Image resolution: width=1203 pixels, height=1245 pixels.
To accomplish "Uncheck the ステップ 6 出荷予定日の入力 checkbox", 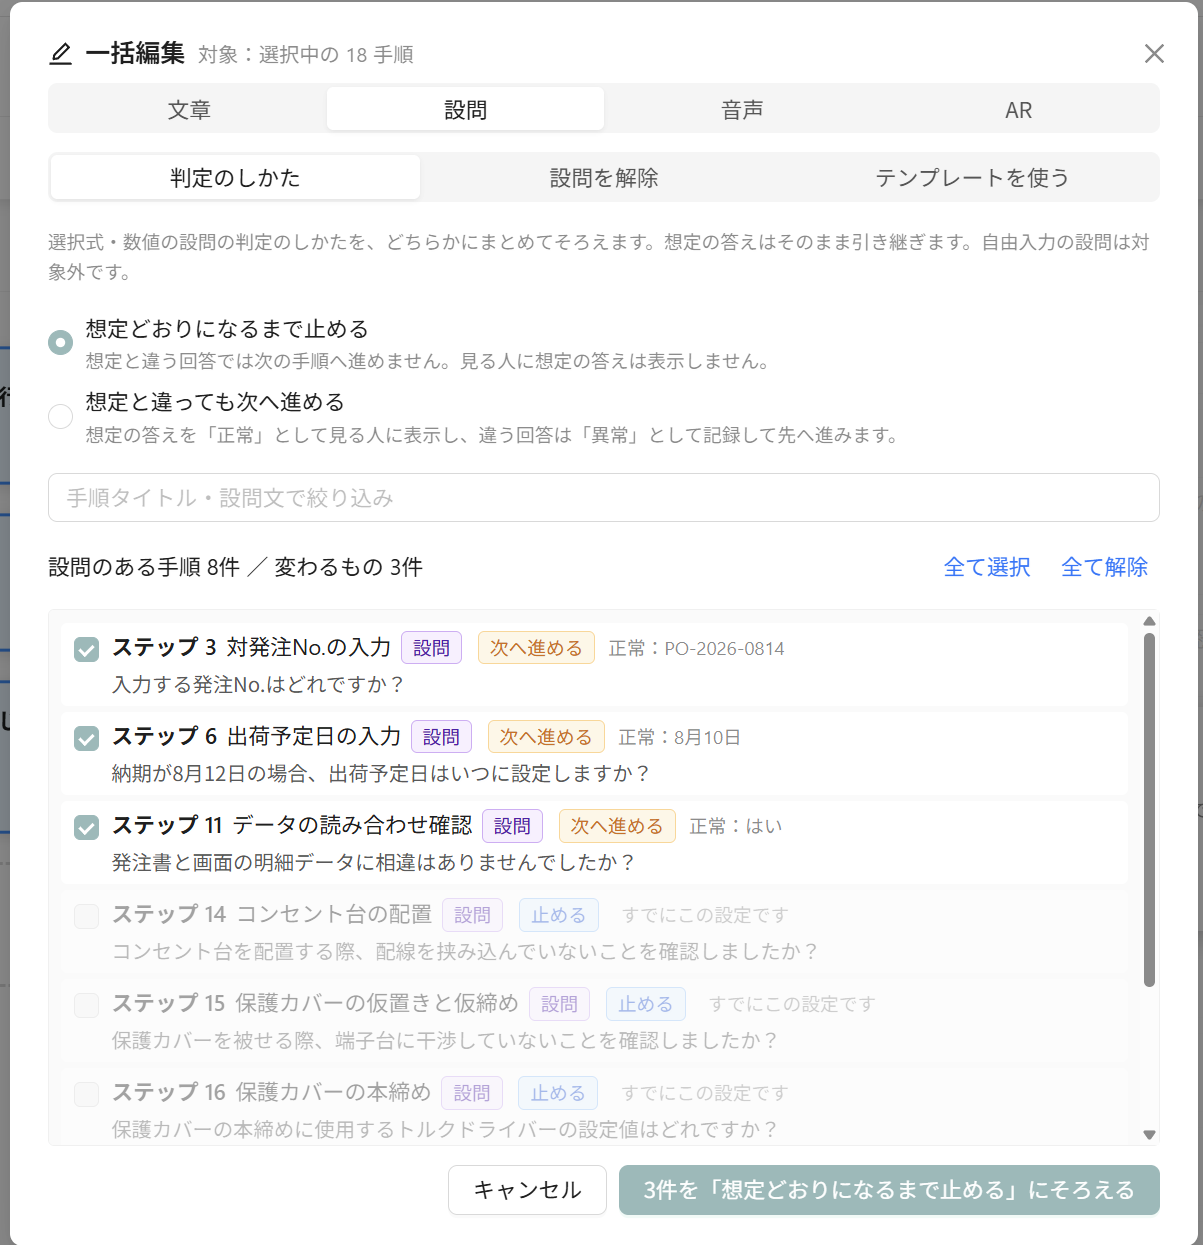I will click(87, 738).
